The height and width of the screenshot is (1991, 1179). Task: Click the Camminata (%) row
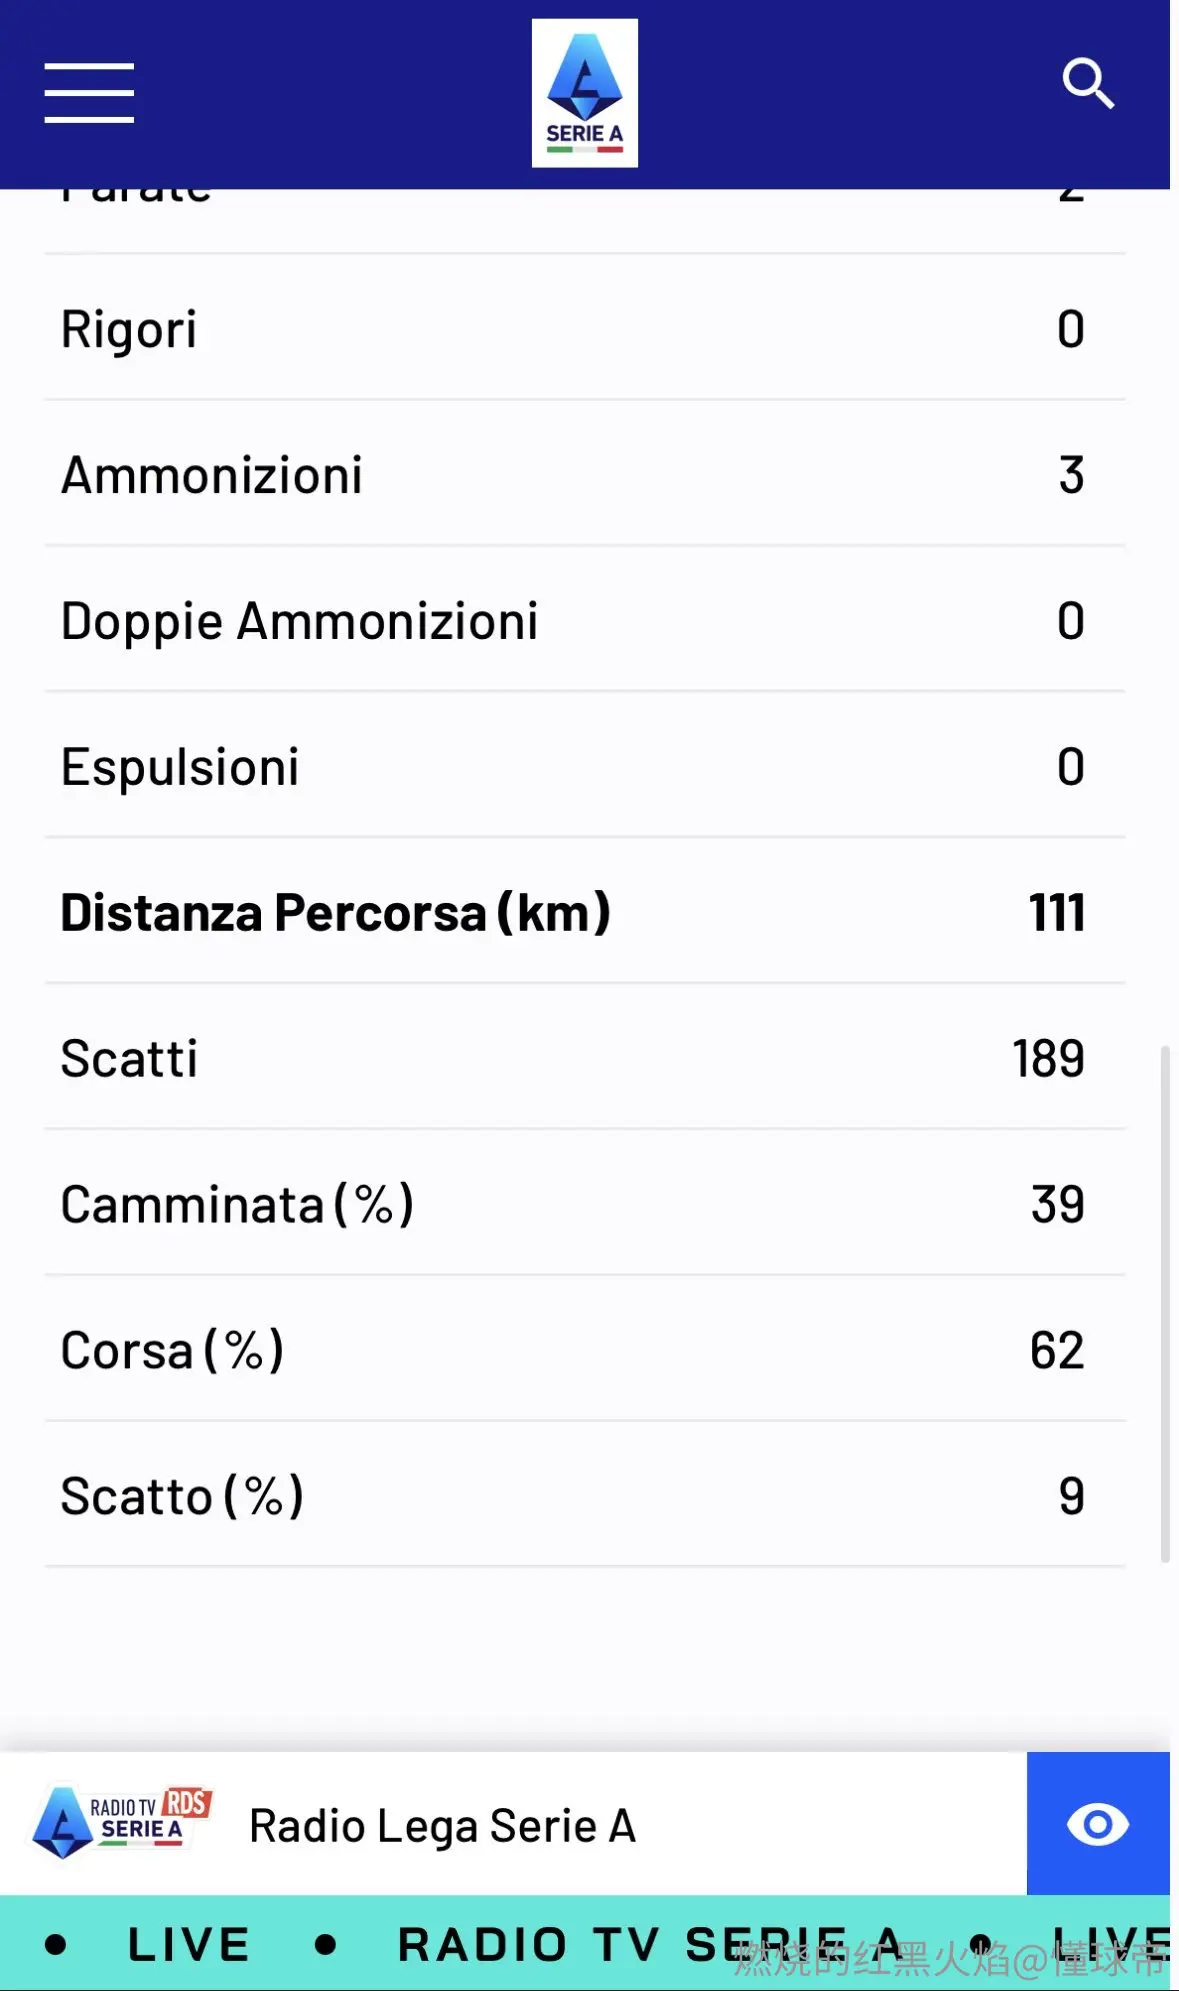pos(585,1204)
